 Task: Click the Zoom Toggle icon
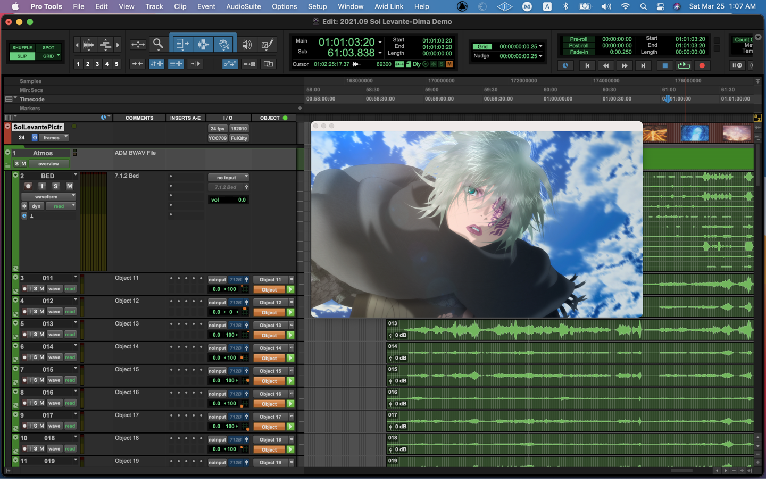click(138, 44)
